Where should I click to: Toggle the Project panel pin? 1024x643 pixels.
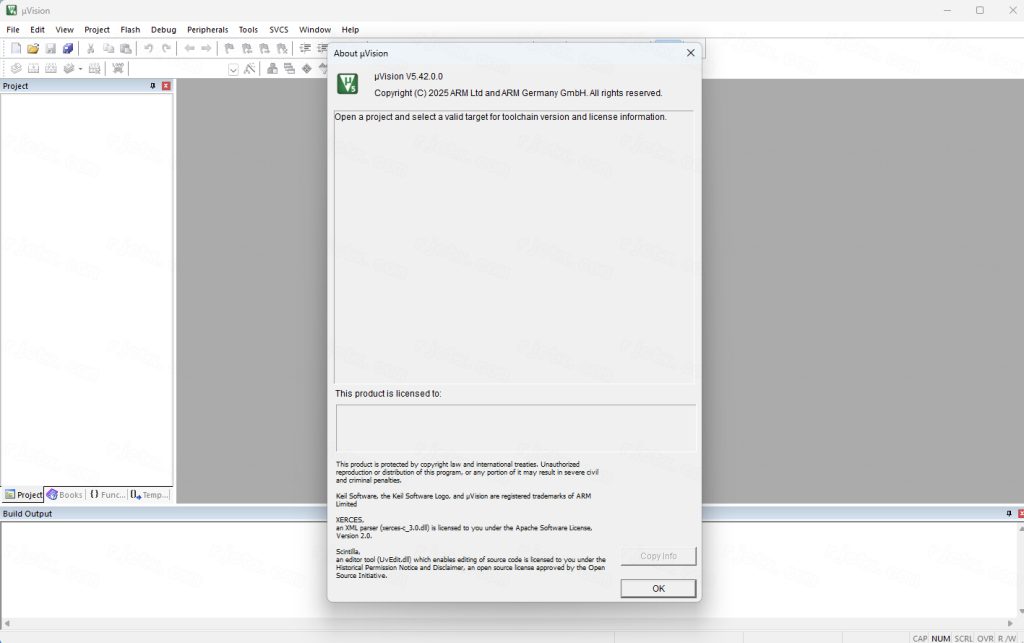[x=153, y=86]
